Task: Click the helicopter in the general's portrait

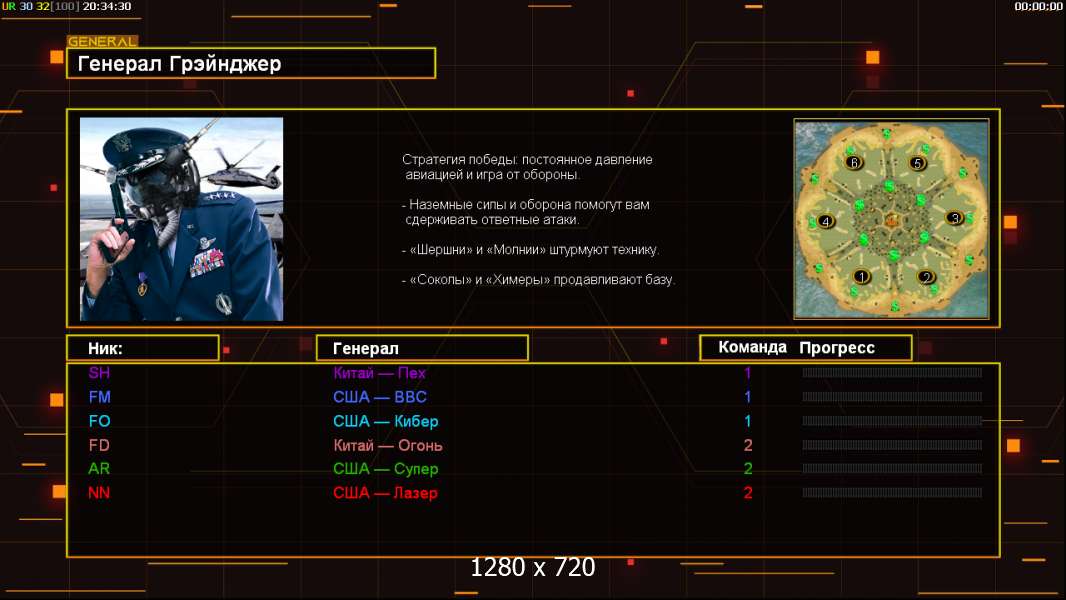Action: (241, 170)
